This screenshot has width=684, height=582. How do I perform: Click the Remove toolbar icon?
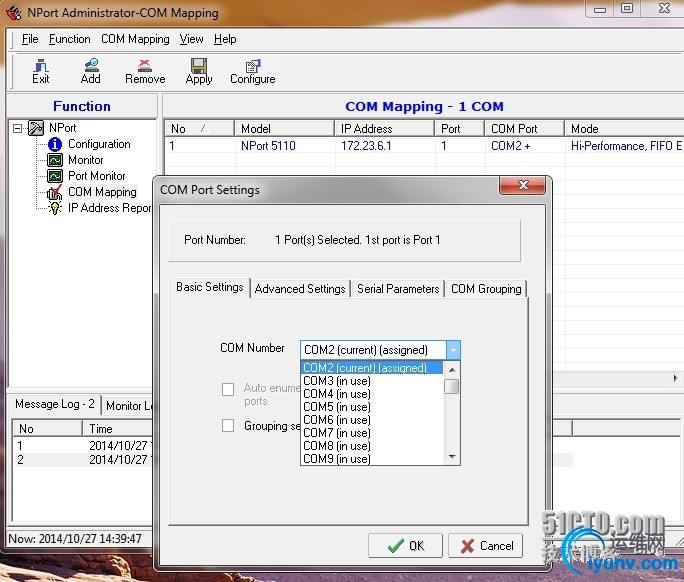145,70
